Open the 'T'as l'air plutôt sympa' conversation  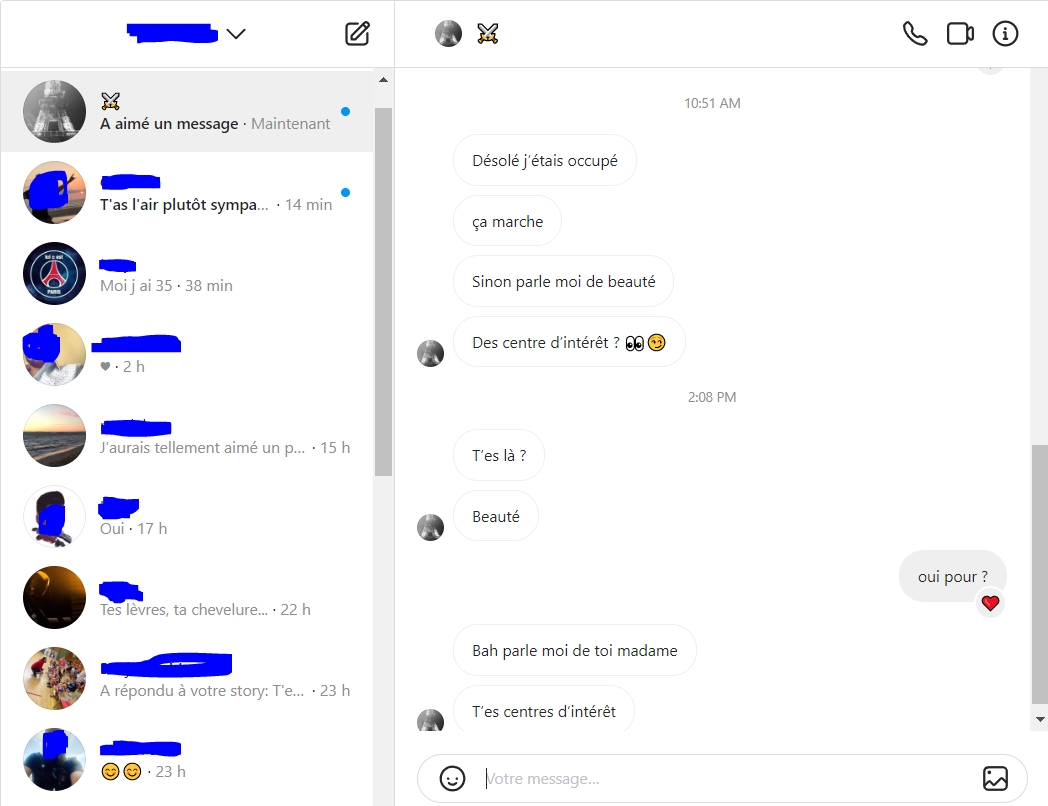coord(187,192)
